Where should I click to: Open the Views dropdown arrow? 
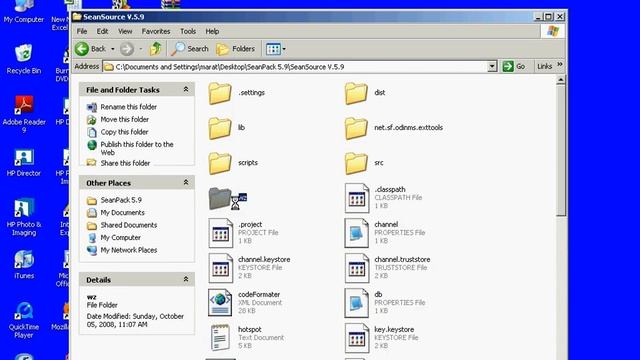pos(284,49)
